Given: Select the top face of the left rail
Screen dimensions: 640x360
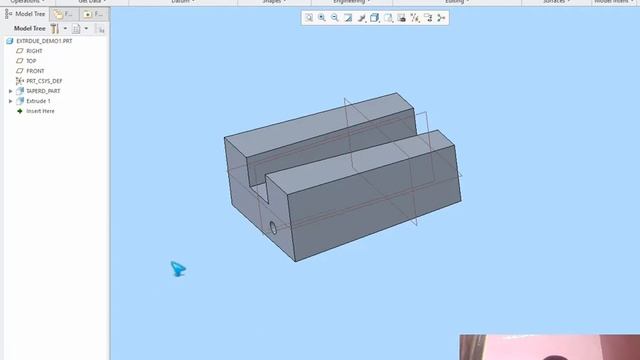Looking at the screenshot, I should (318, 124).
